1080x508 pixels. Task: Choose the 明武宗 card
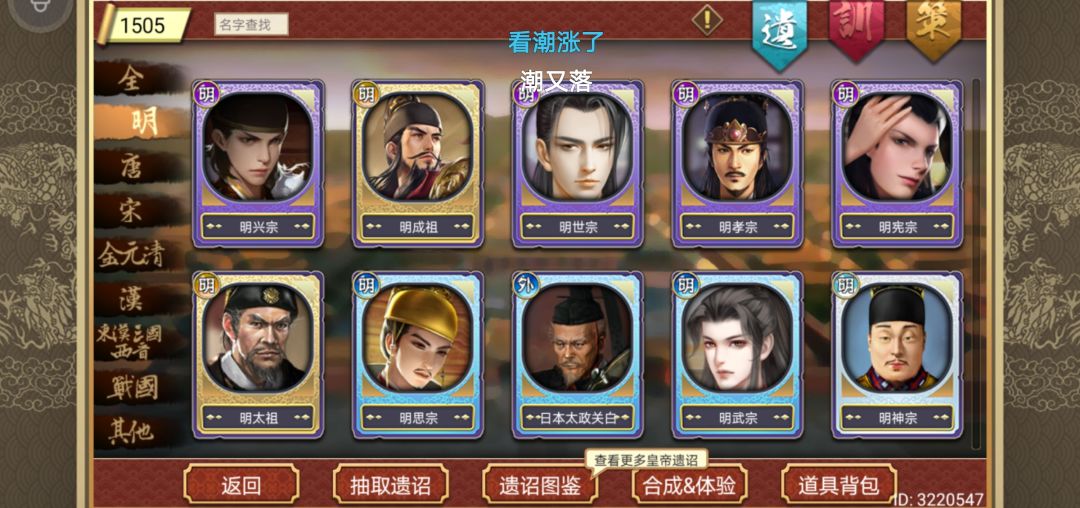click(737, 354)
